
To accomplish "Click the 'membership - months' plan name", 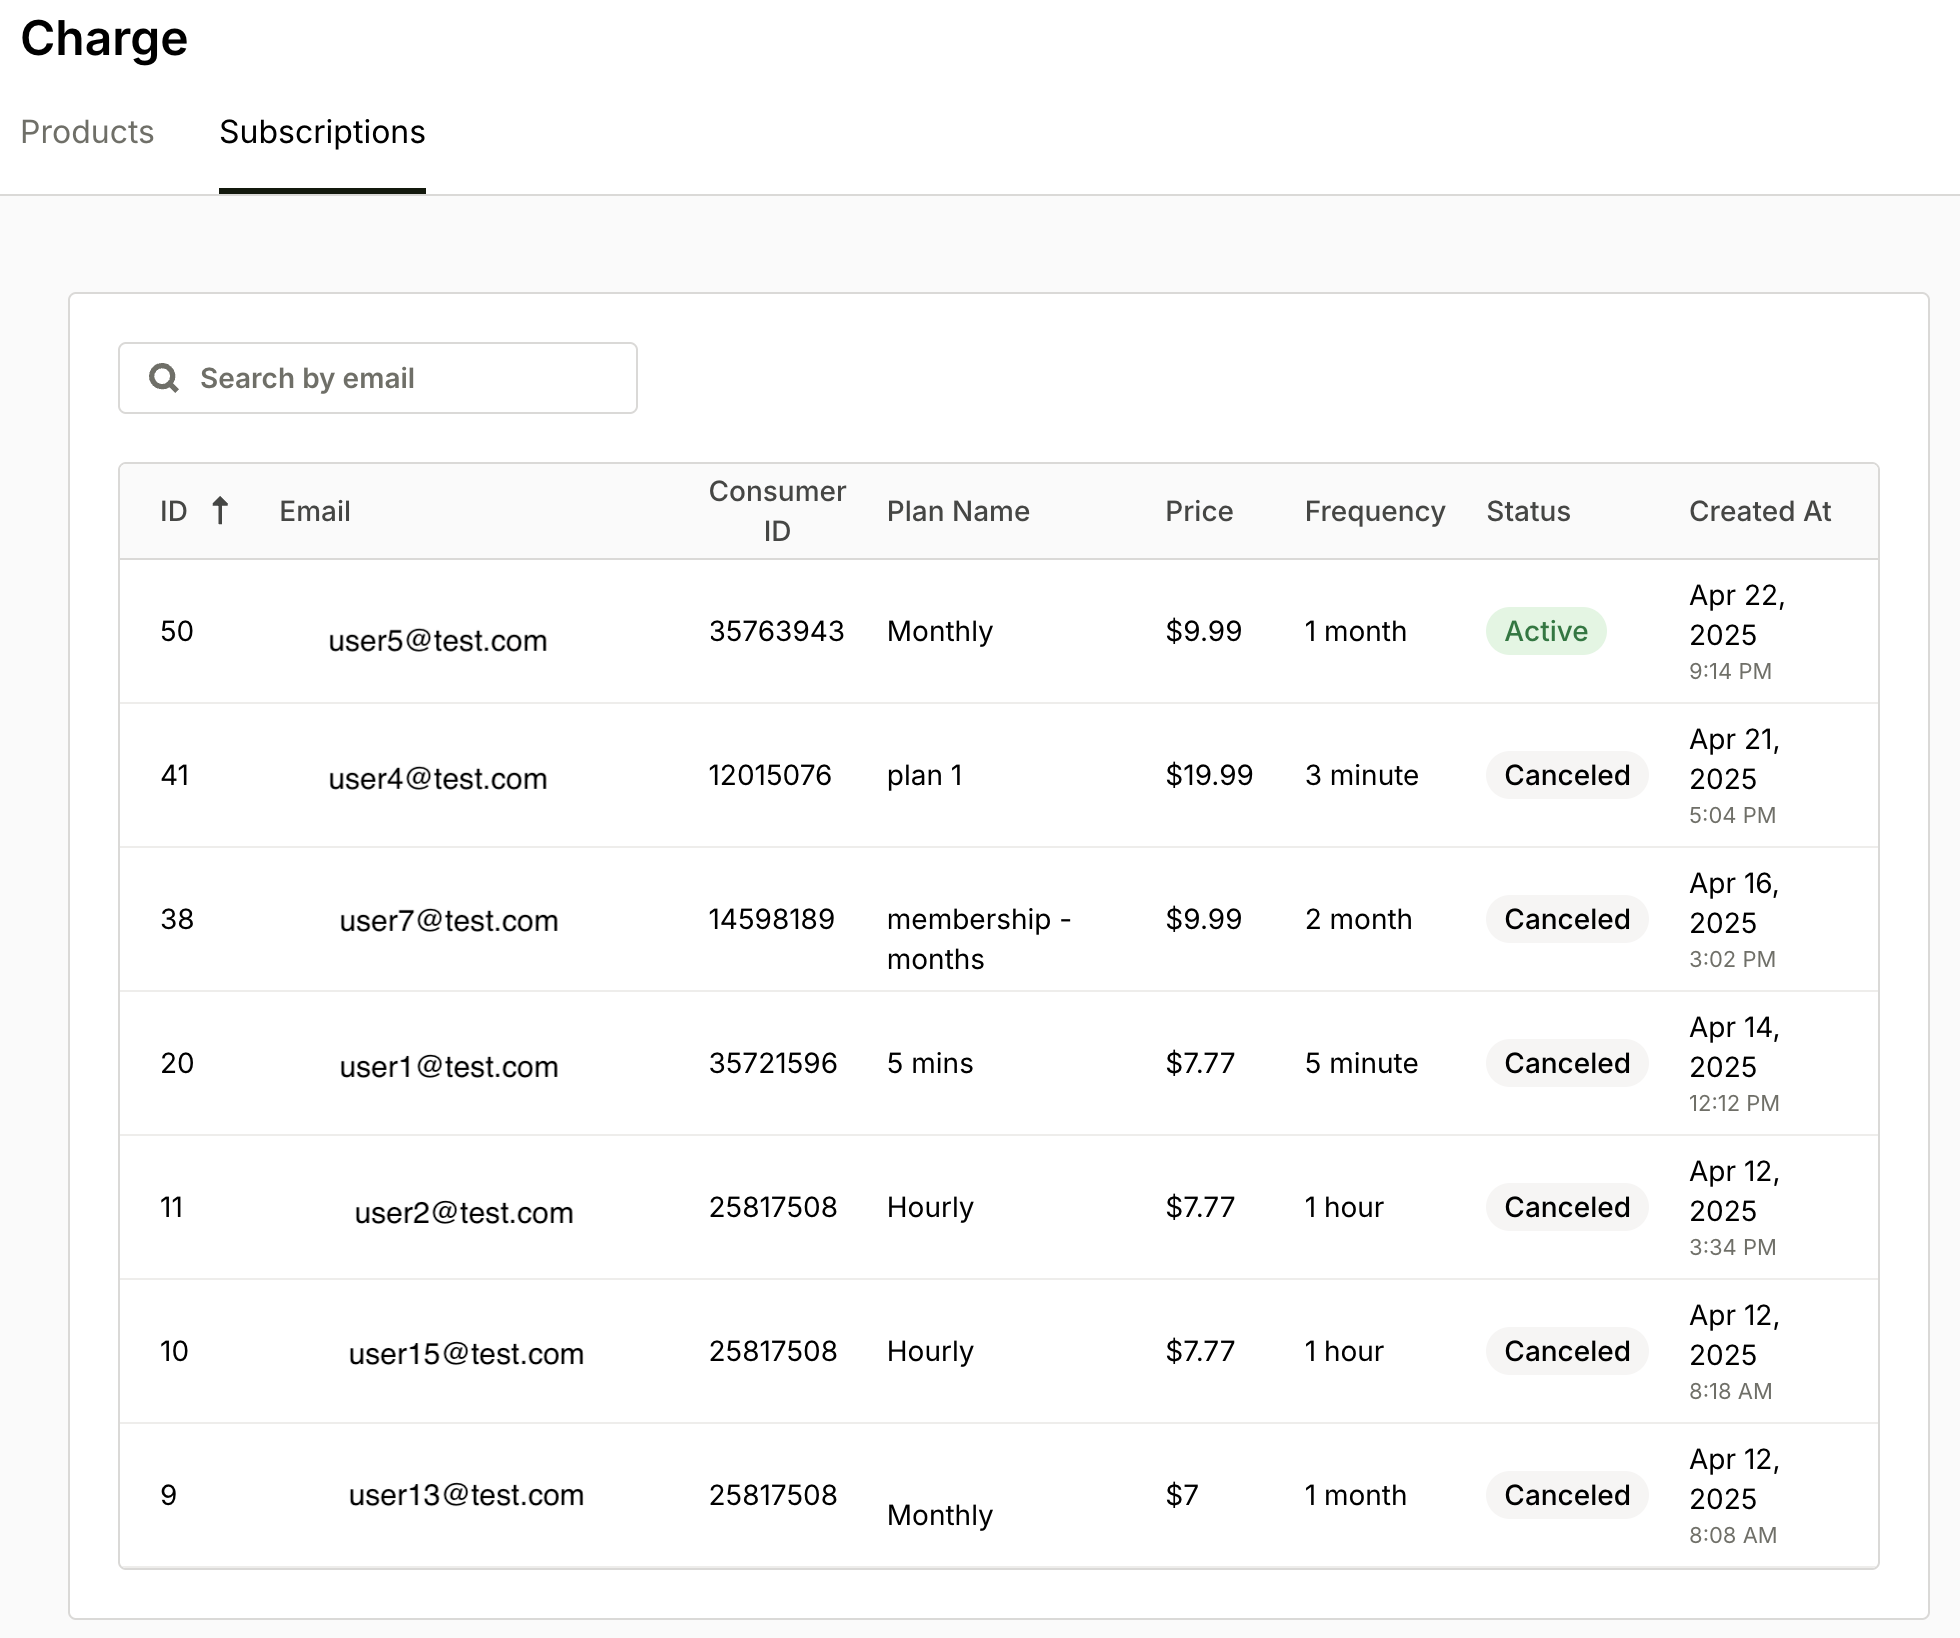I will (x=979, y=939).
